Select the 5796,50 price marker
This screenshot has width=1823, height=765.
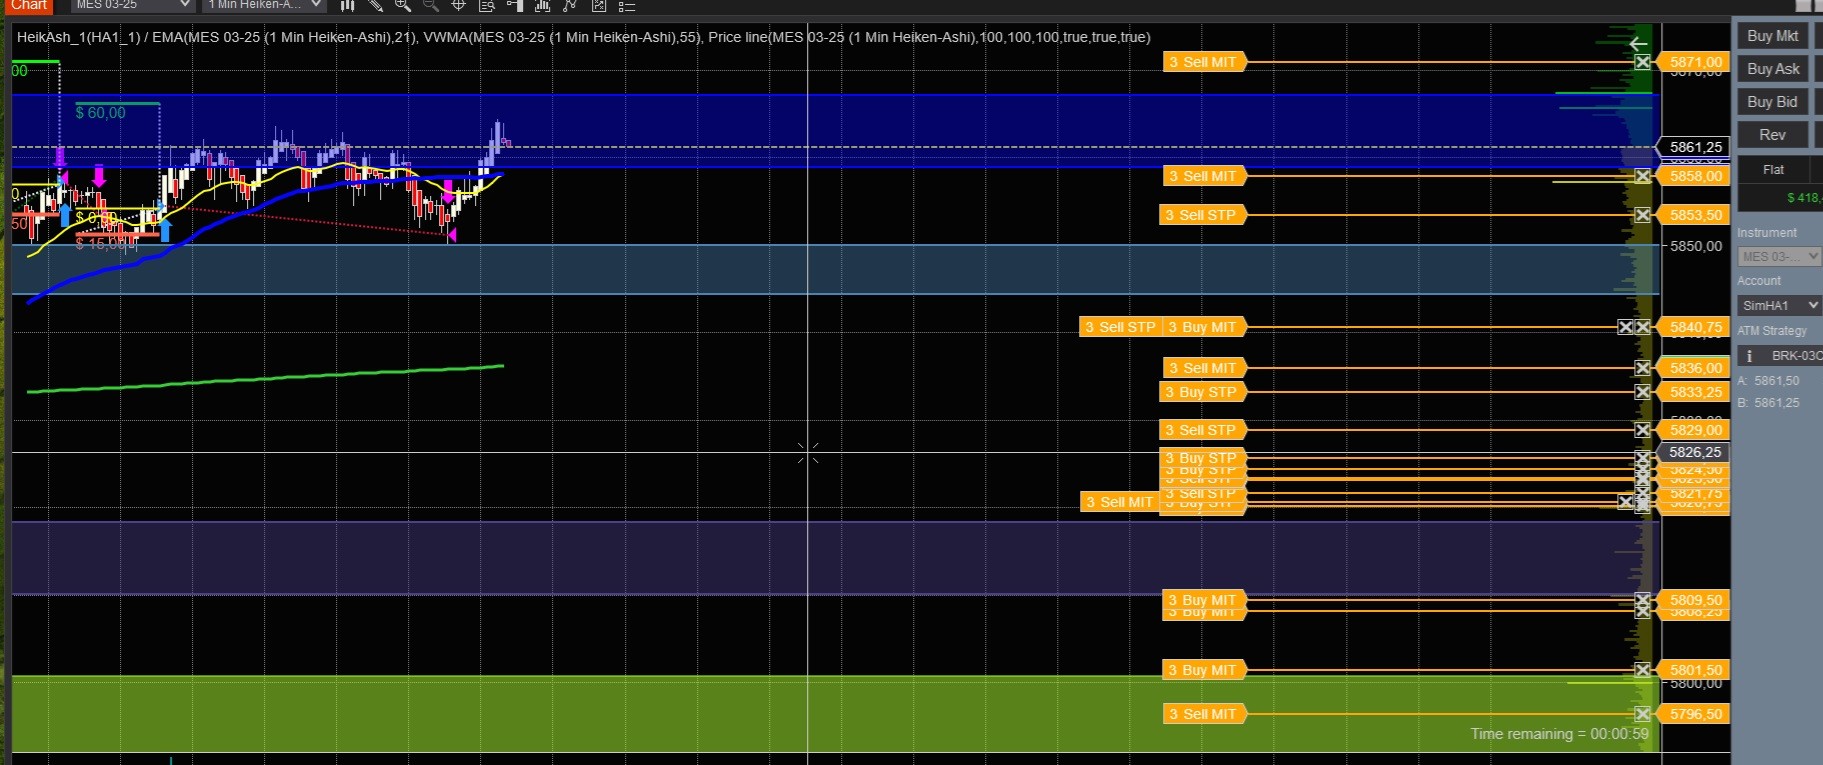1694,714
